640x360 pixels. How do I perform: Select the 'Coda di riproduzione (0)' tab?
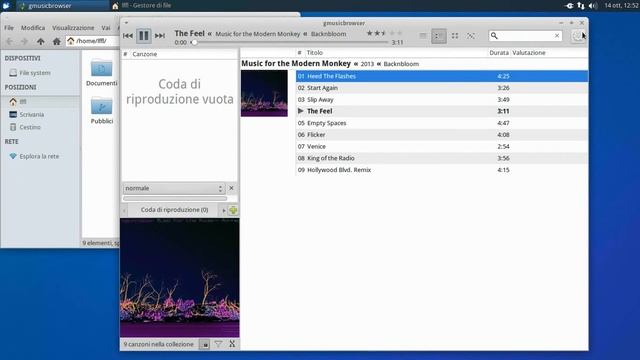(174, 210)
